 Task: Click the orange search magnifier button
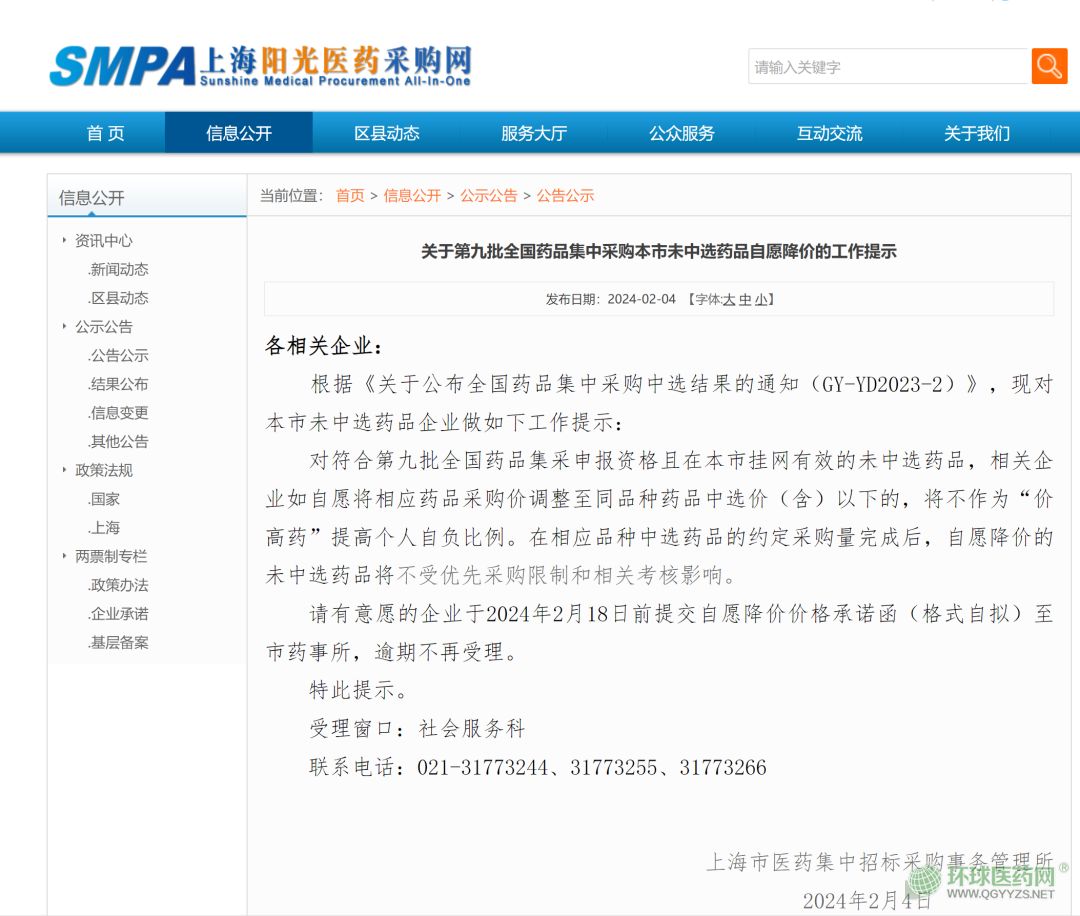(x=1049, y=67)
